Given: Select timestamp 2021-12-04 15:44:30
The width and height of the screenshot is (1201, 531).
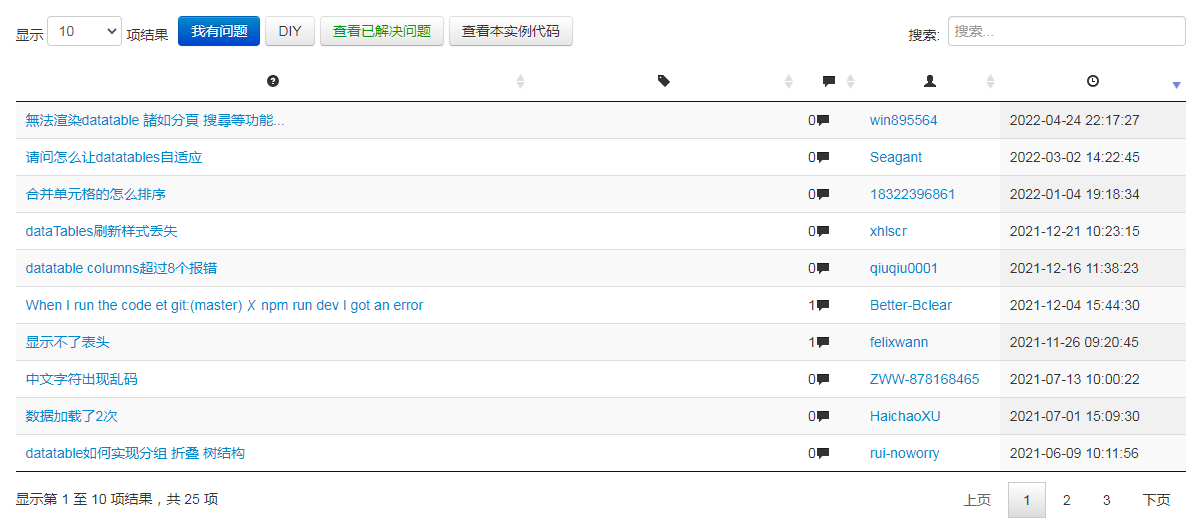Looking at the screenshot, I should 1075,305.
